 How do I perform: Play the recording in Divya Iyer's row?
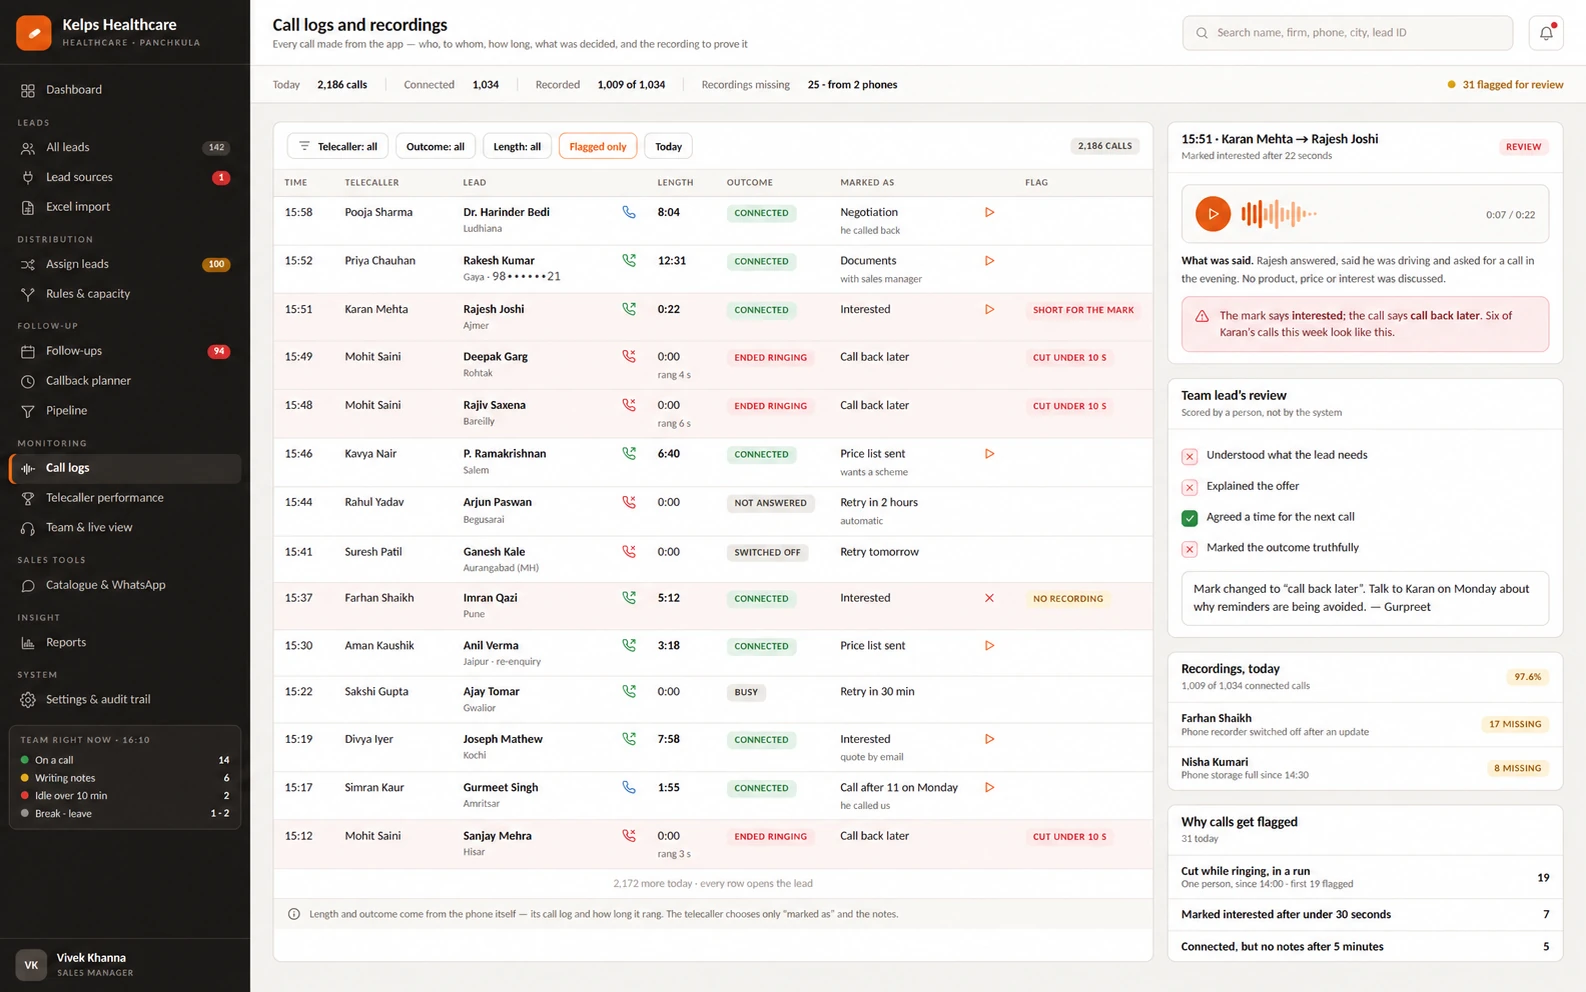[989, 739]
